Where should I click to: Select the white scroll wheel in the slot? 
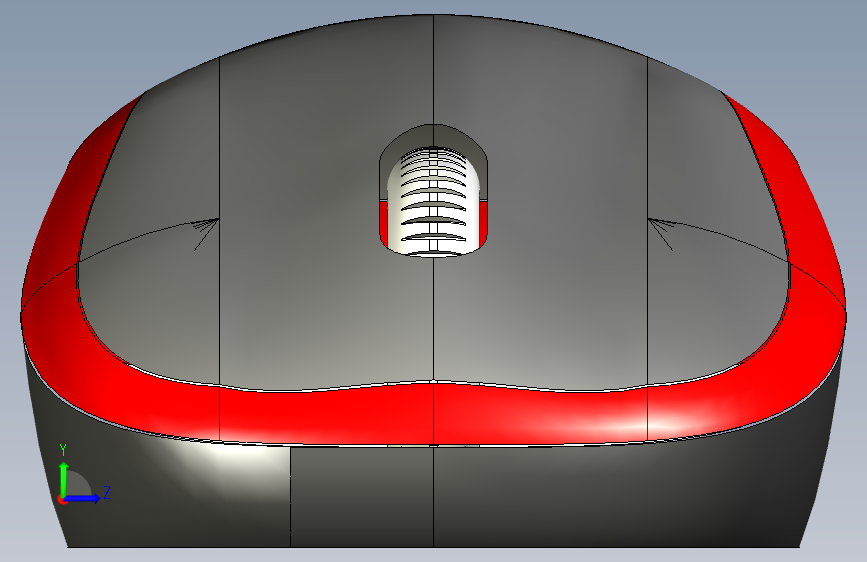coord(434,201)
